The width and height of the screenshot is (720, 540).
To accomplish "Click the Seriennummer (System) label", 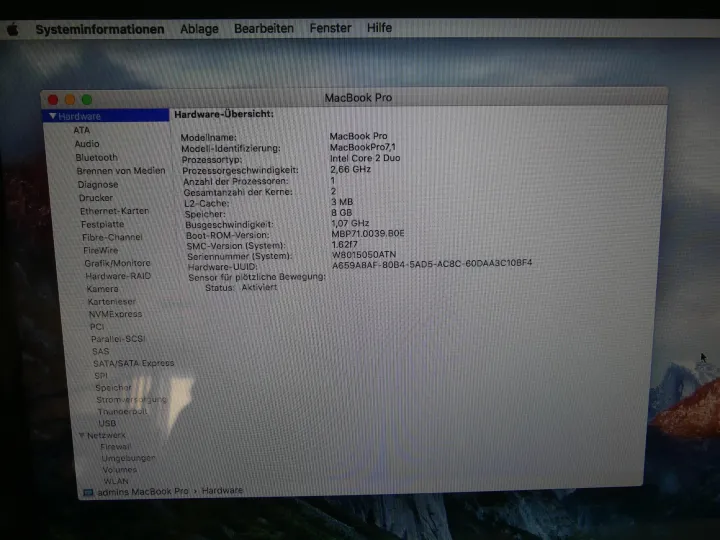I will 239,256.
